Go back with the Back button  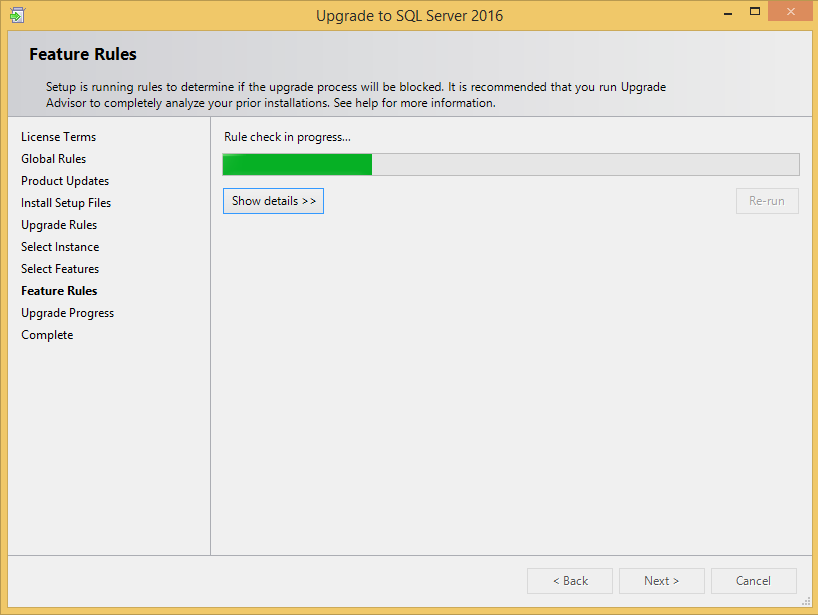(570, 581)
